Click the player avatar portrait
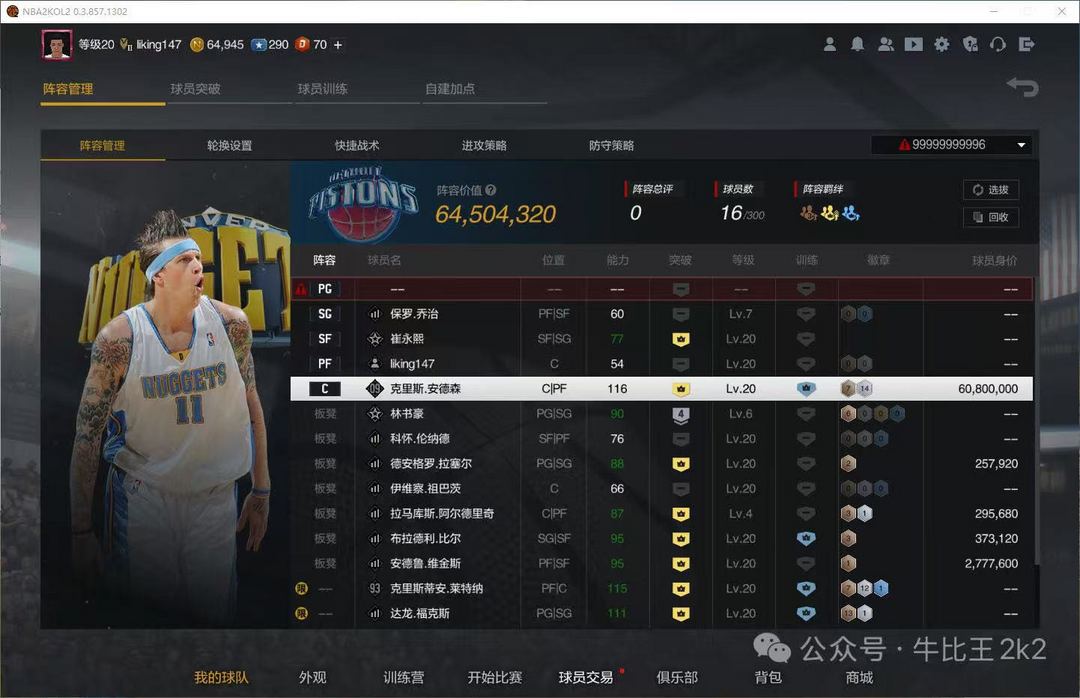 point(56,45)
